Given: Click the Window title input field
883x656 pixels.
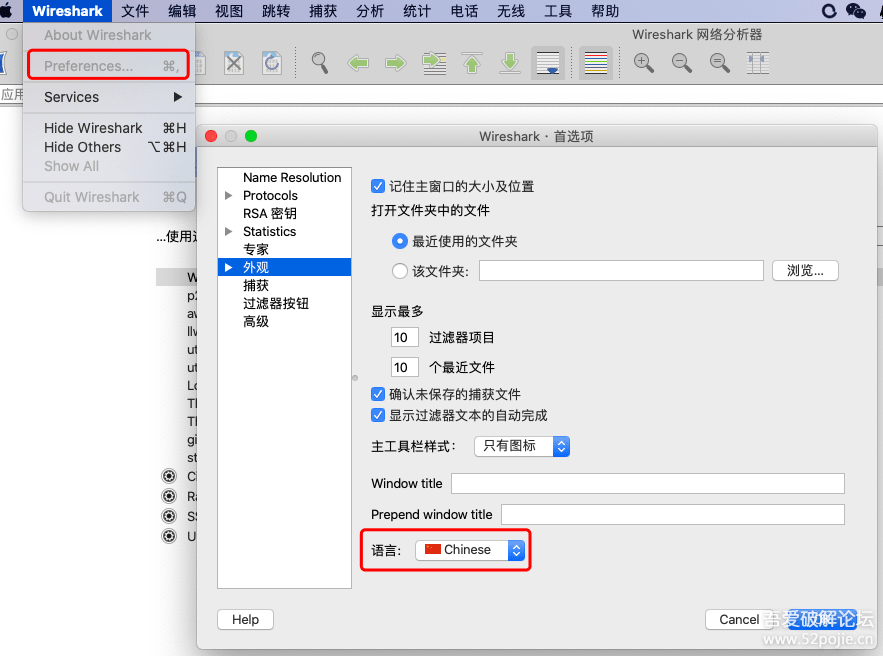Looking at the screenshot, I should point(648,483).
